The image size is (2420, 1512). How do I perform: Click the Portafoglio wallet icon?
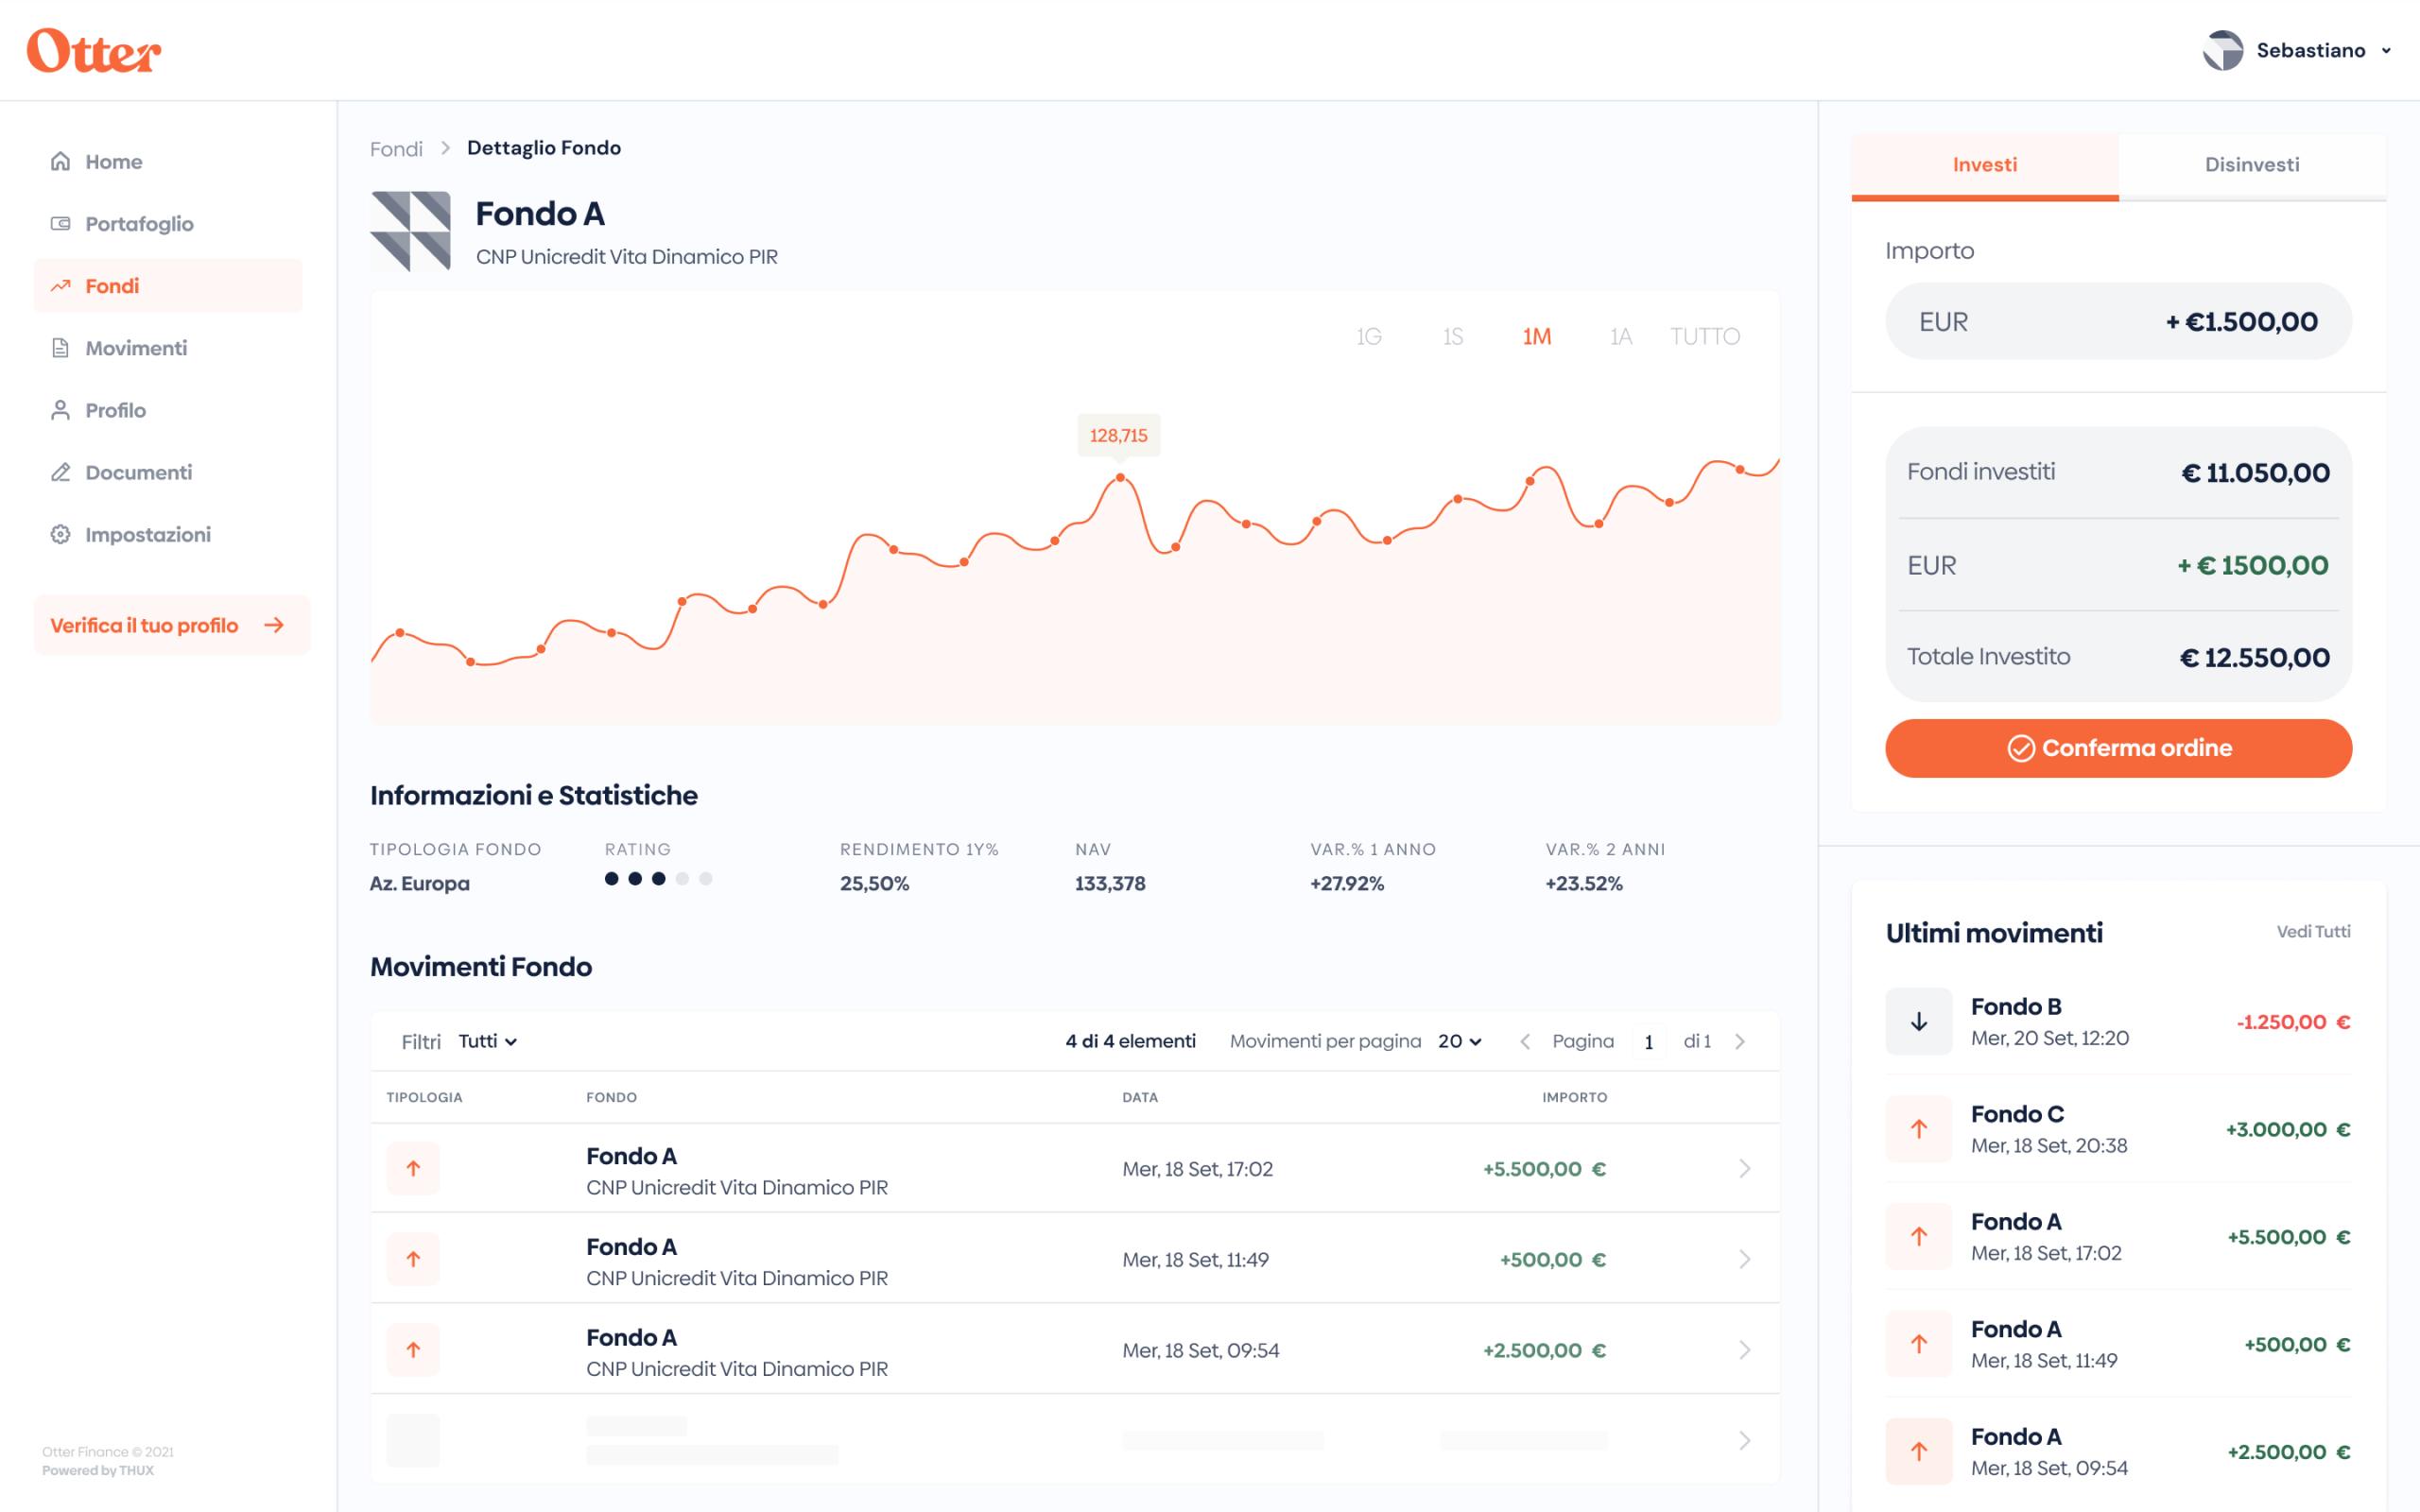[x=61, y=223]
